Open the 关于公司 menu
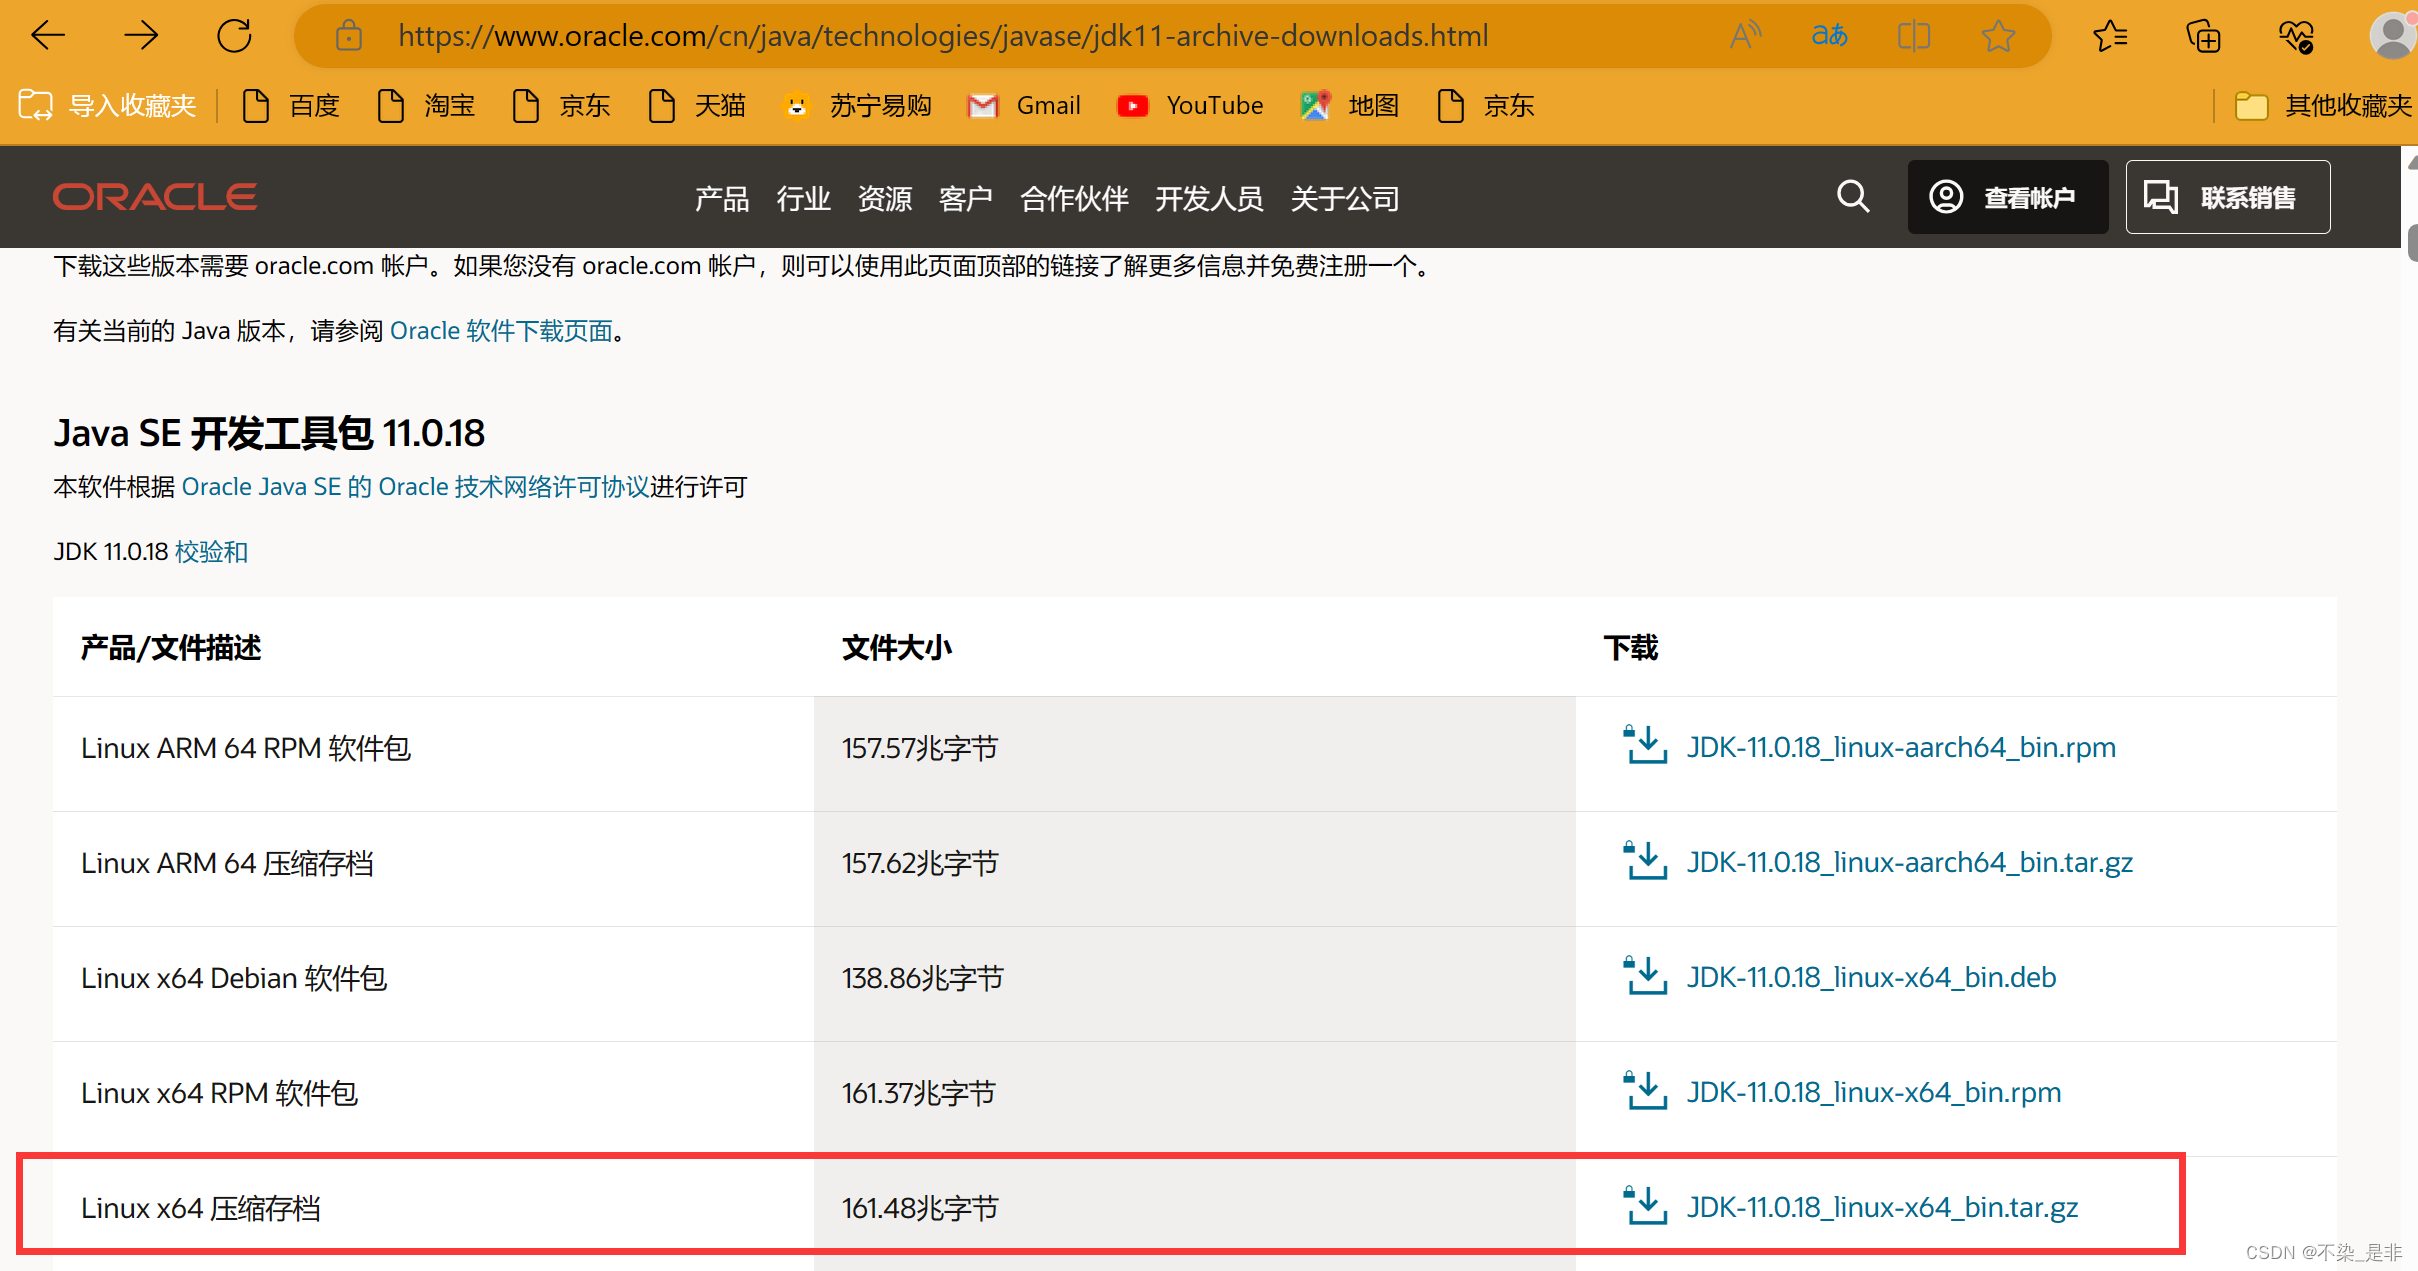The height and width of the screenshot is (1271, 2418). (x=1345, y=198)
